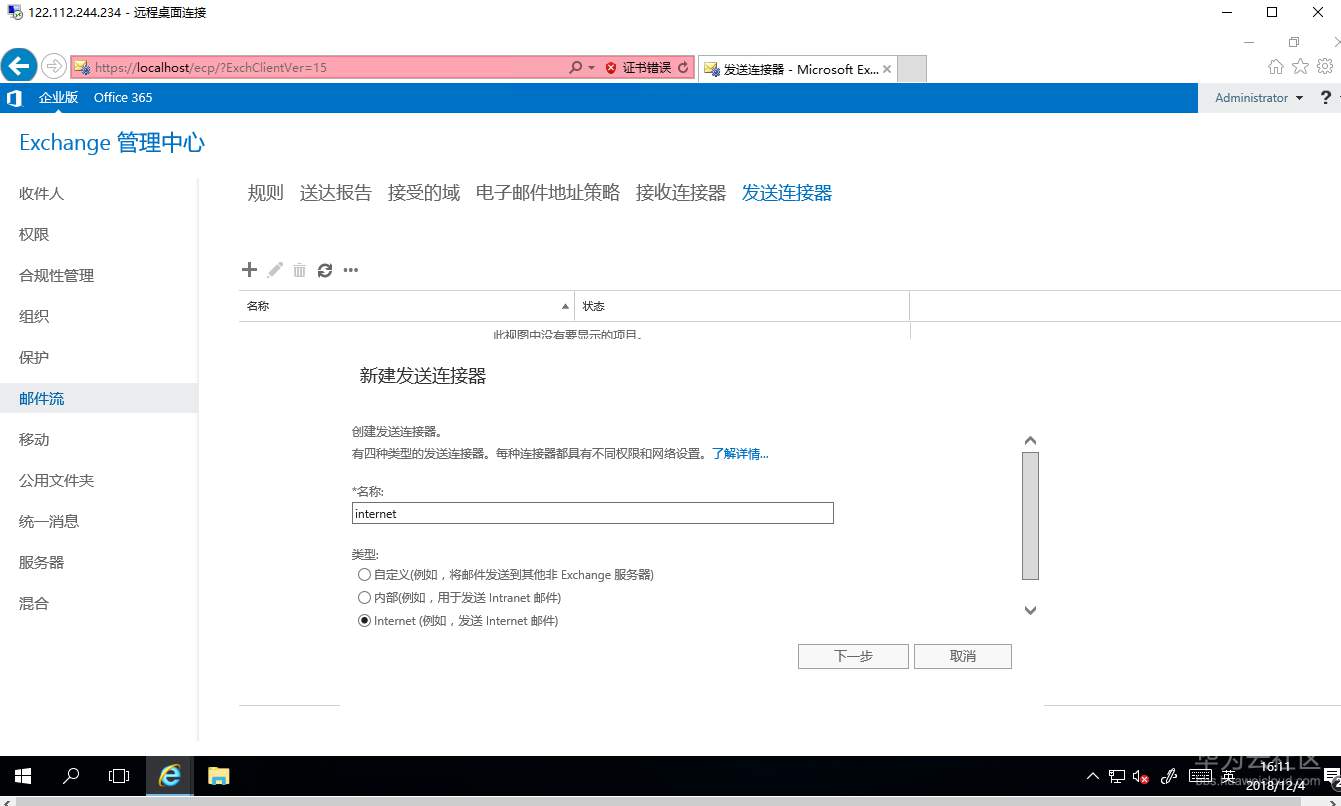Screen dimensions: 1341x806
Task: Select the 自定义 connector type radio button
Action: pyautogui.click(x=365, y=574)
